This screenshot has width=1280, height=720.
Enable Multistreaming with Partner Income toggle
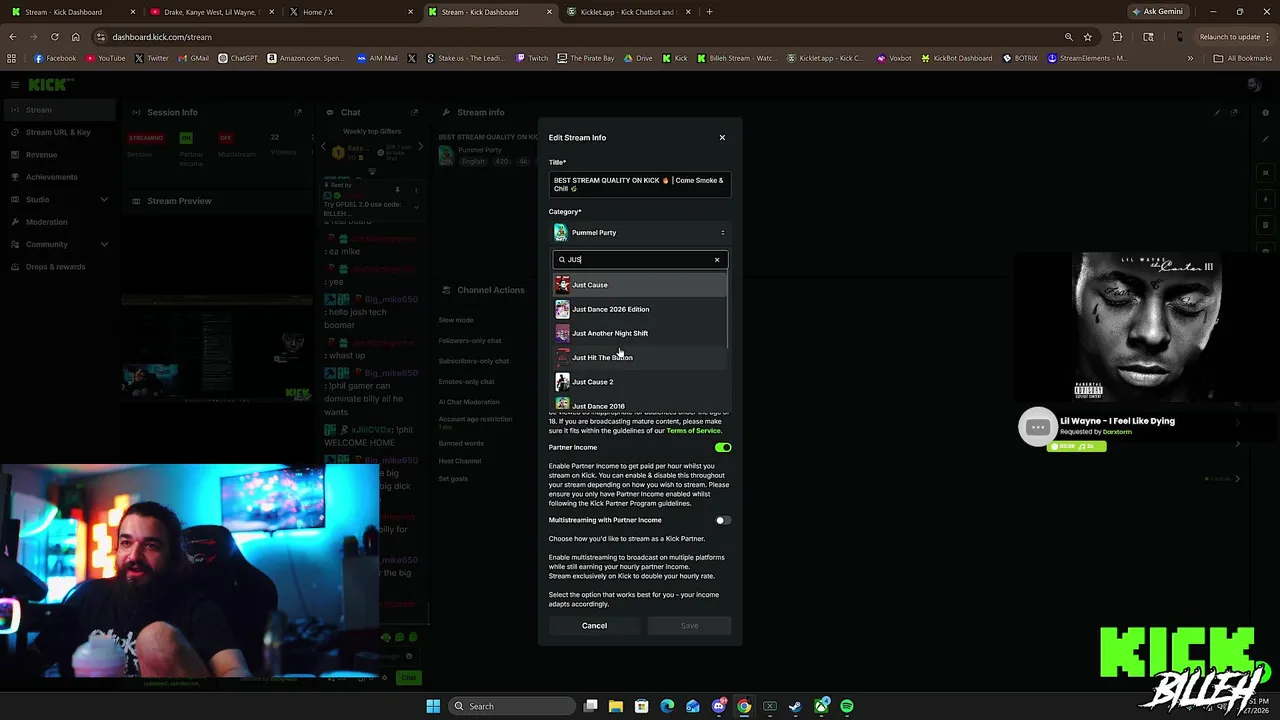pyautogui.click(x=723, y=520)
